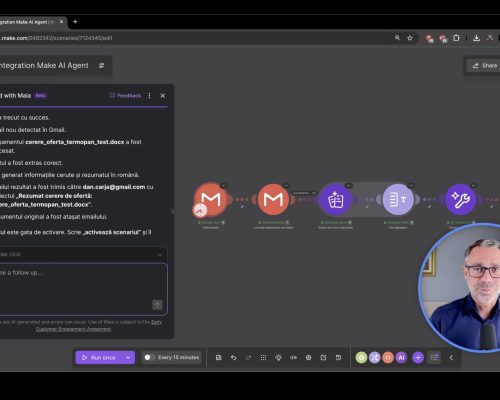This screenshot has height=400, width=500.
Task: Open the first Gmail watch emails module
Action: click(211, 199)
